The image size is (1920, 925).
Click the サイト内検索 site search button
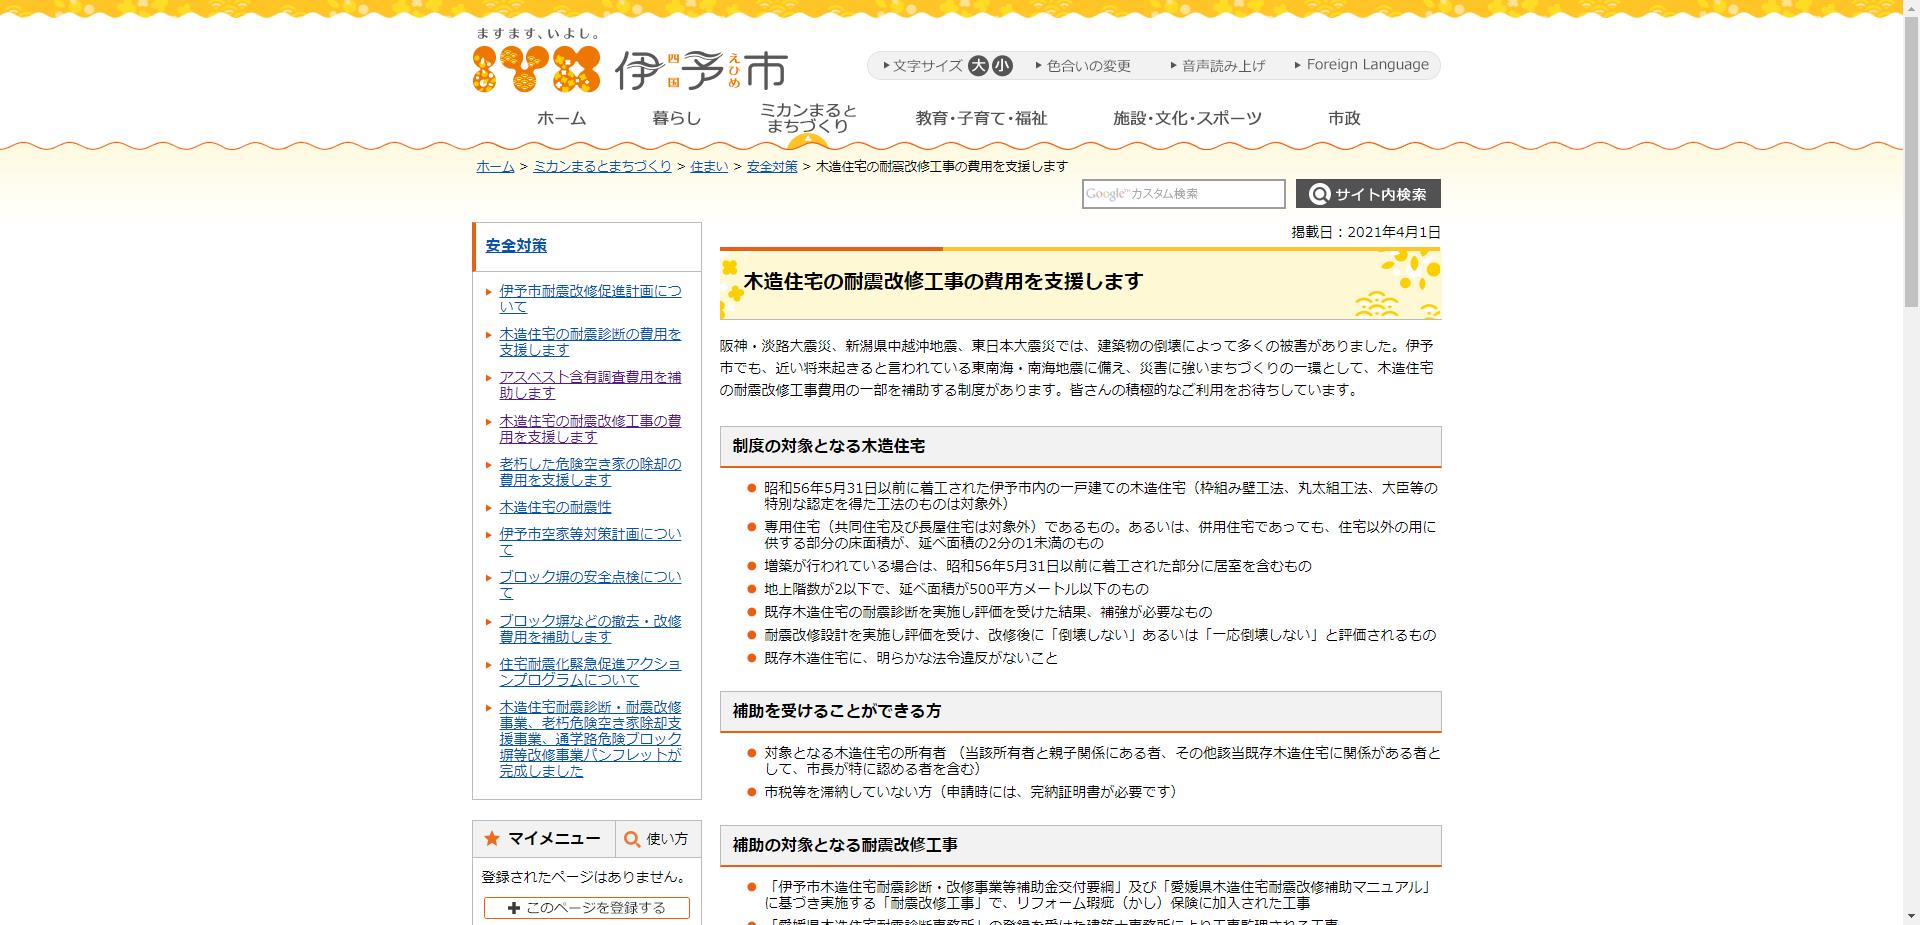[1367, 193]
